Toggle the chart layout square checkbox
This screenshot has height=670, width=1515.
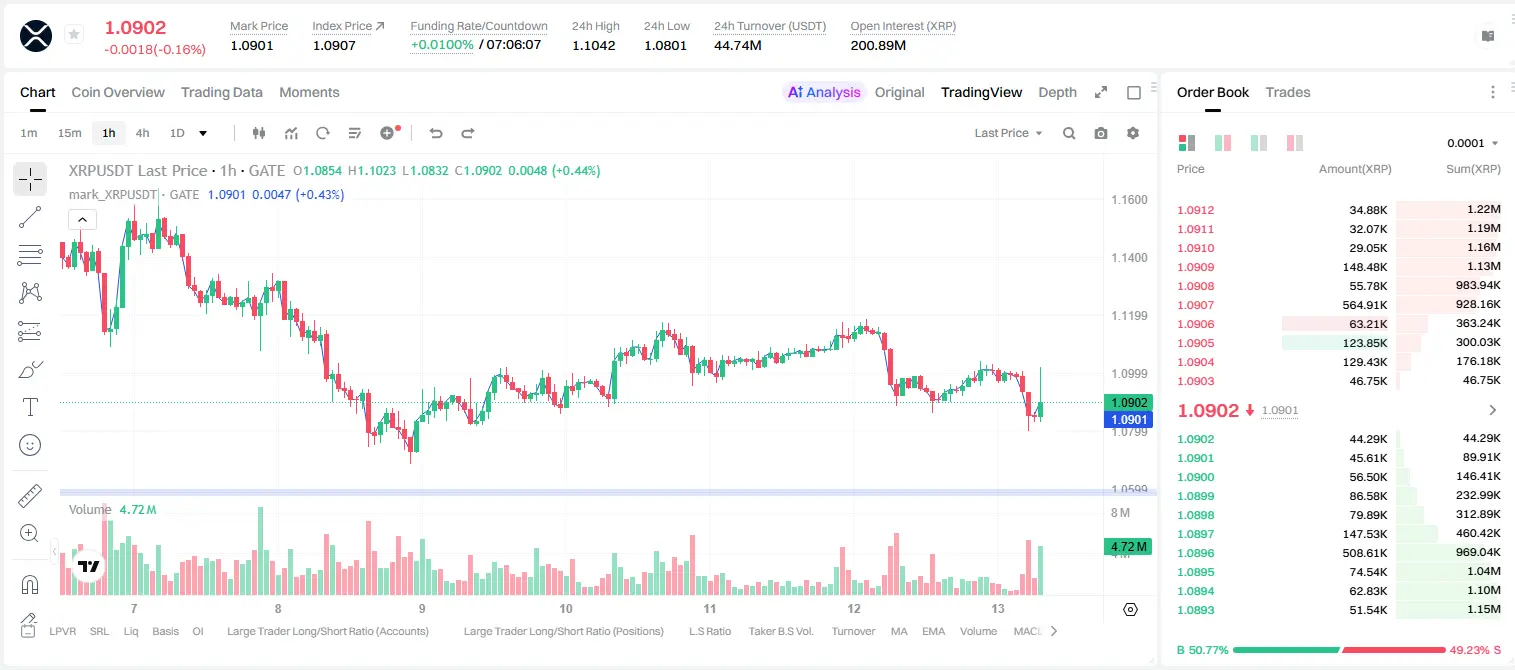click(x=1134, y=92)
